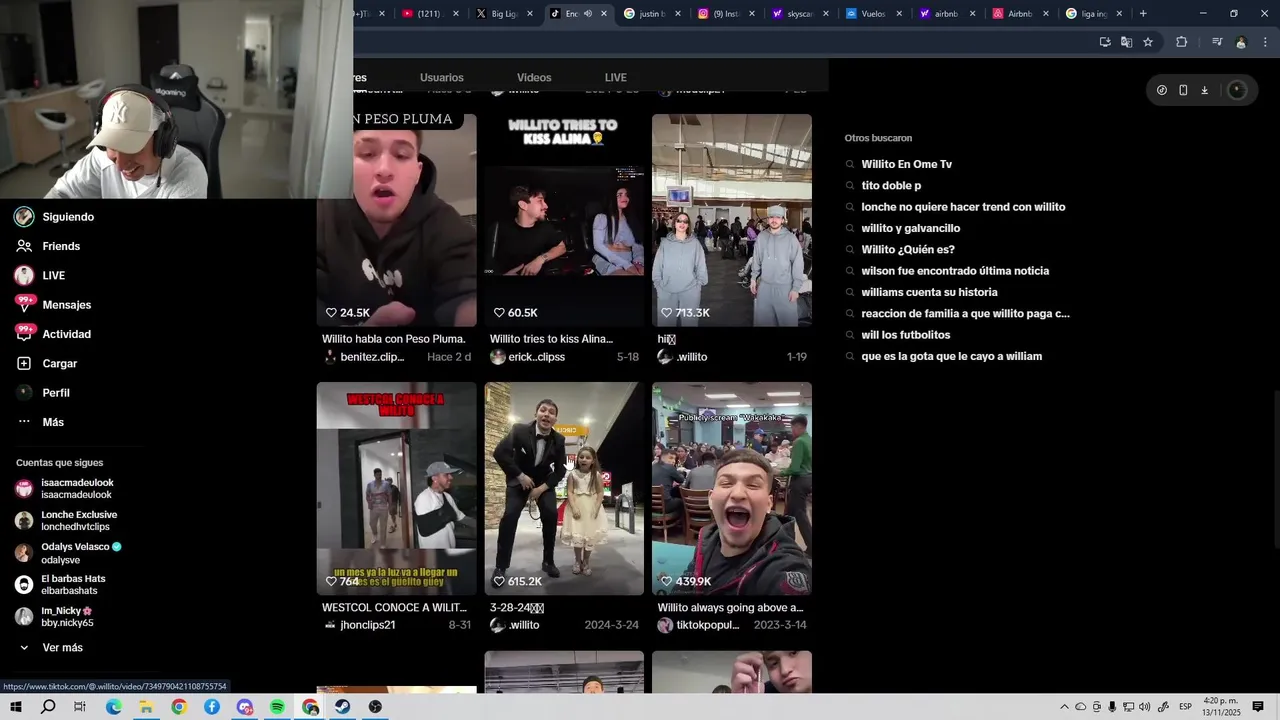Search que es la gota suggestion
The width and height of the screenshot is (1280, 720).
[951, 356]
